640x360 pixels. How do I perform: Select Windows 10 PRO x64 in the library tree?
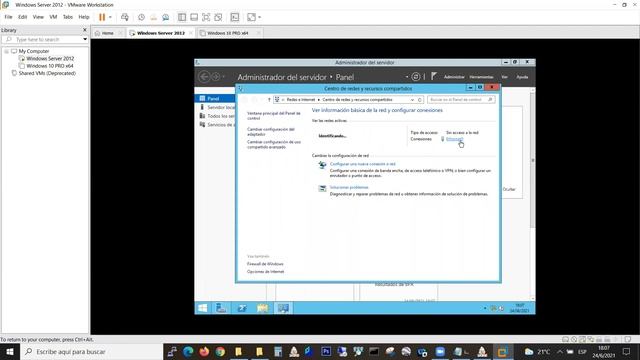pos(50,66)
